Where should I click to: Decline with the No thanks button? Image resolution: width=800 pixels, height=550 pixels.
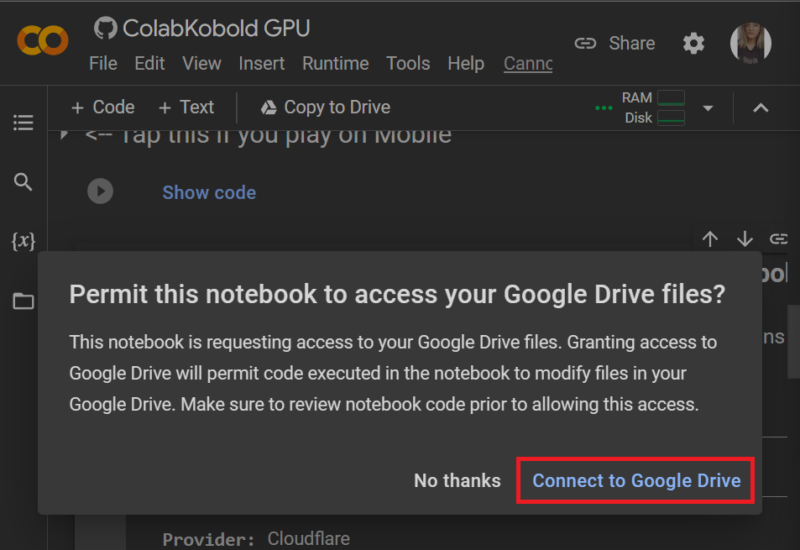pyautogui.click(x=457, y=481)
